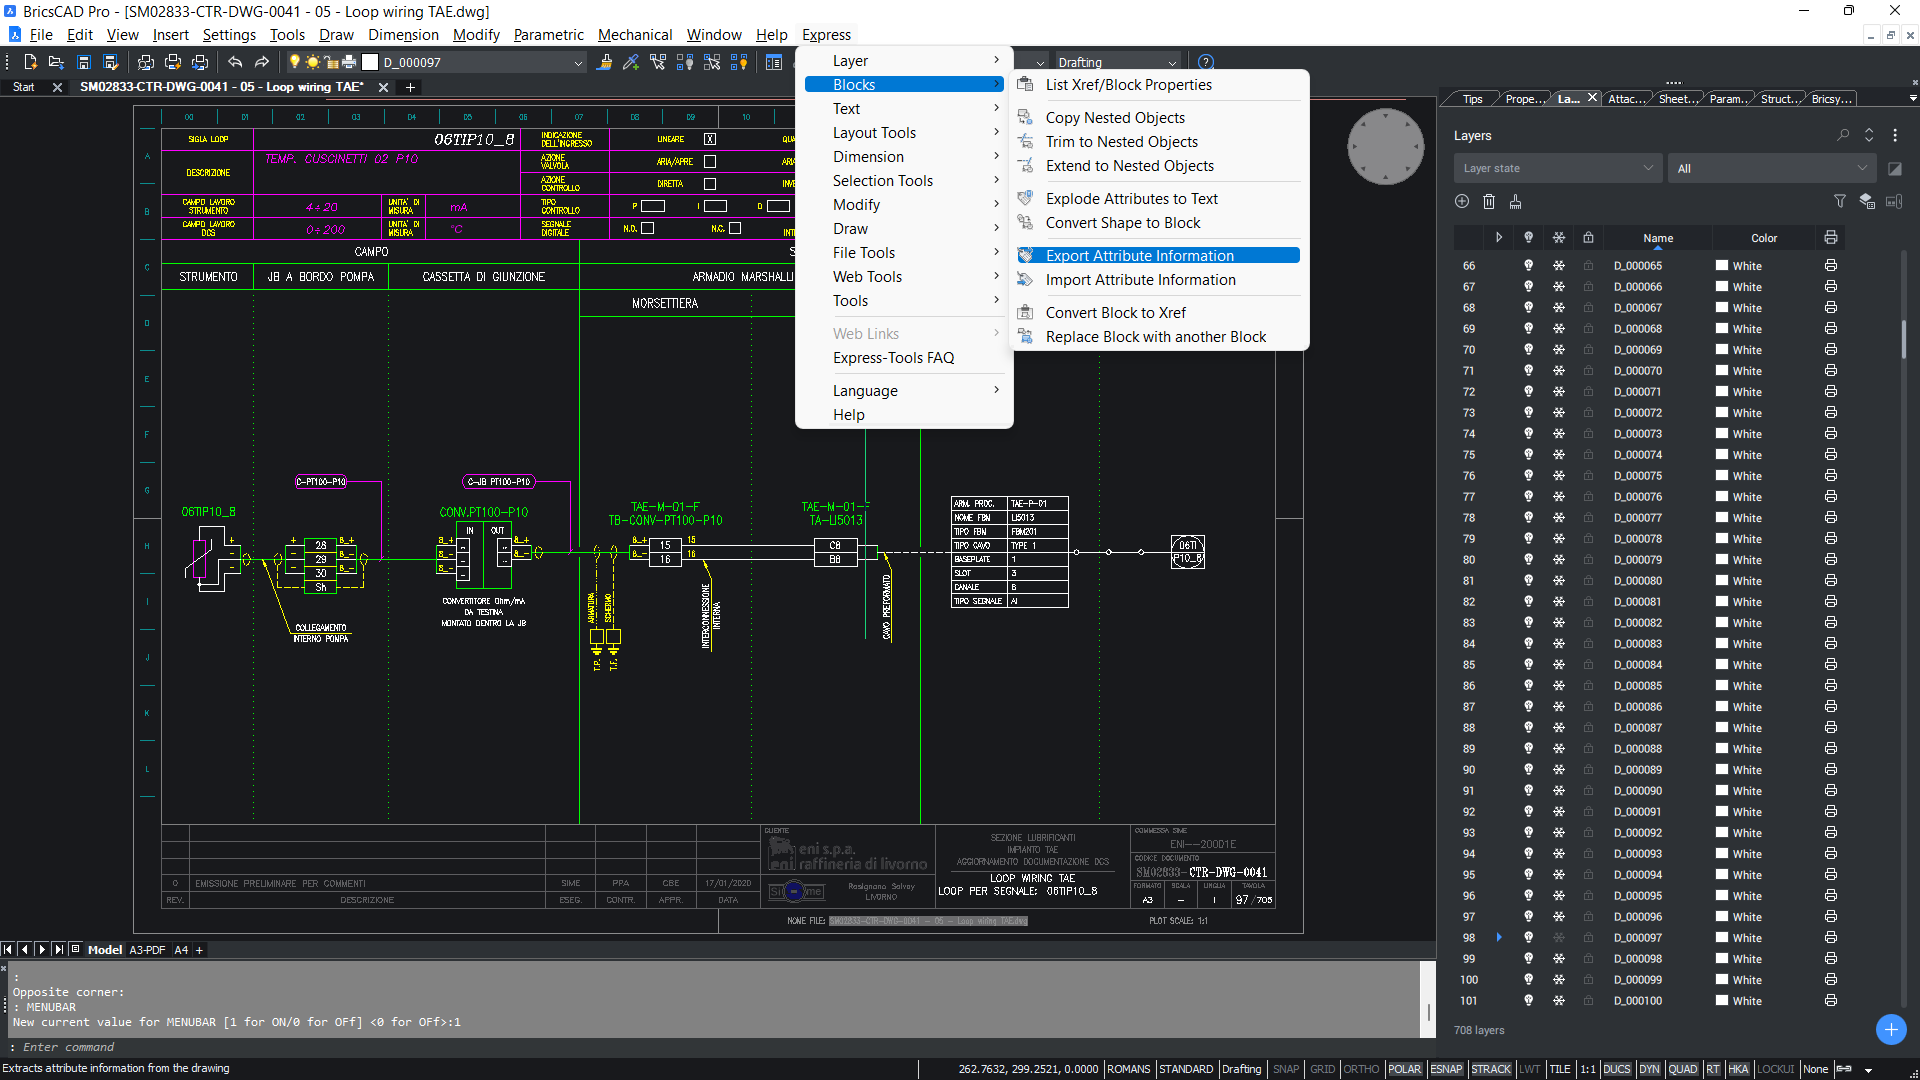This screenshot has width=1920, height=1080.
Task: Click the purge layers brush icon
Action: click(x=1516, y=201)
